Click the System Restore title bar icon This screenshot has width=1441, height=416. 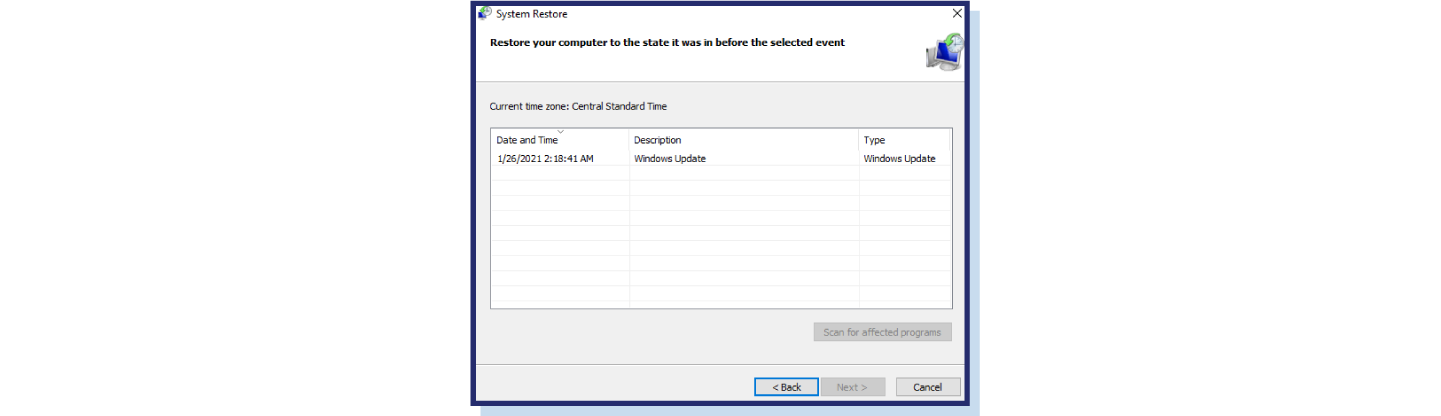[485, 13]
